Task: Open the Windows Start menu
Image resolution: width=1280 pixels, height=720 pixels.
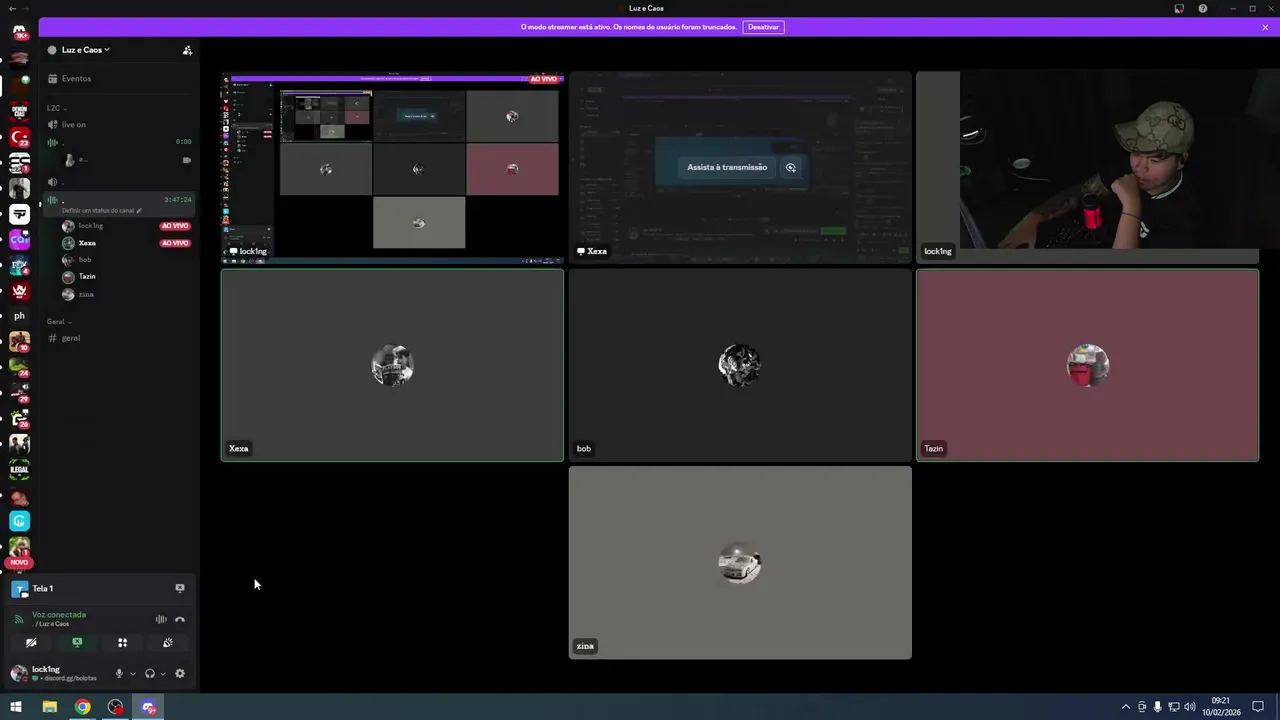Action: (16, 707)
